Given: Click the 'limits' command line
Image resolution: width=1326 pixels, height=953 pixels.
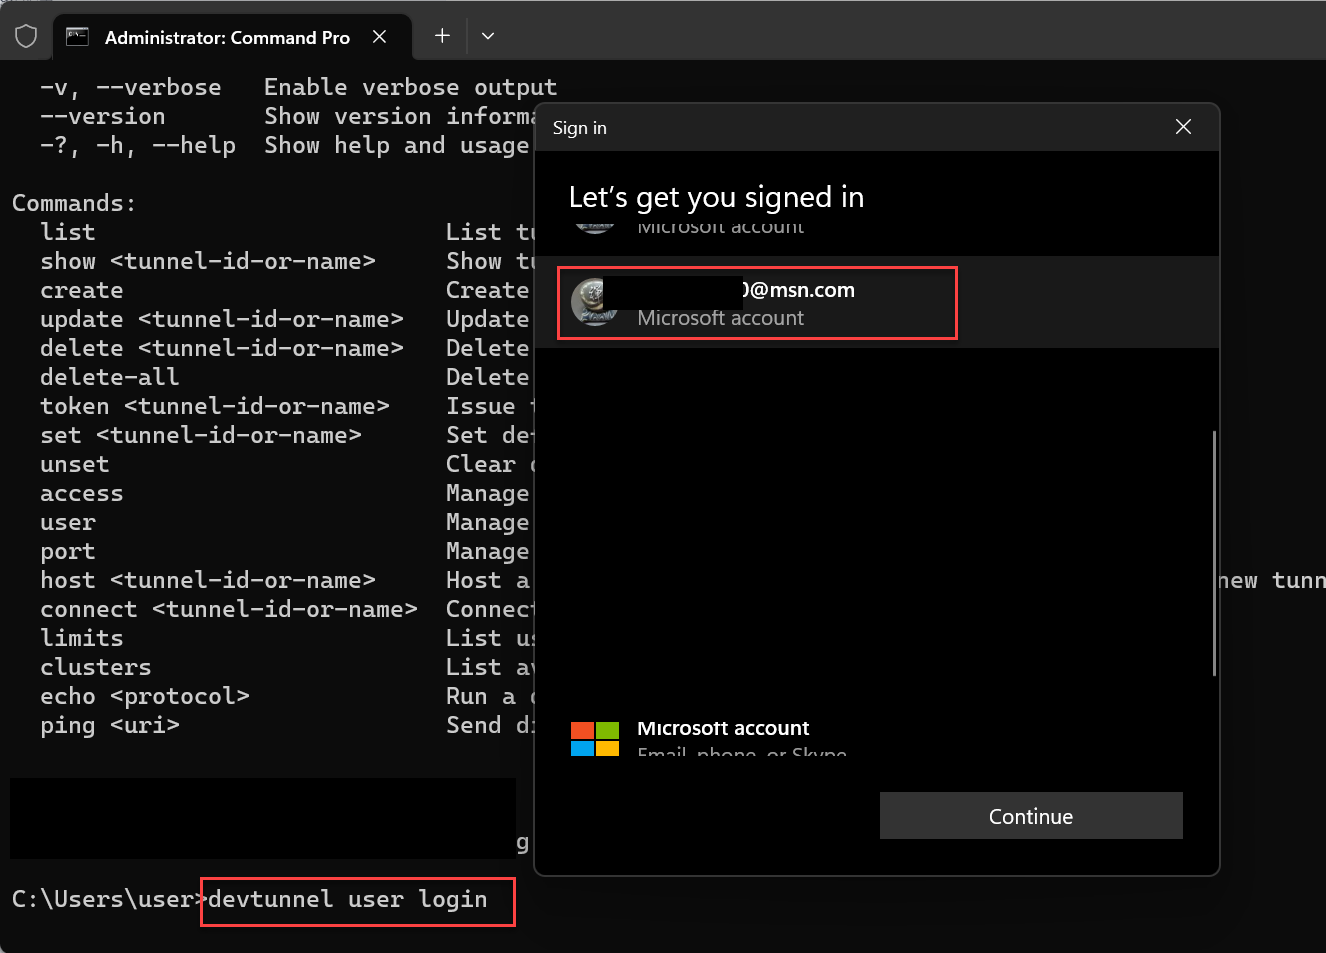Looking at the screenshot, I should pos(82,638).
